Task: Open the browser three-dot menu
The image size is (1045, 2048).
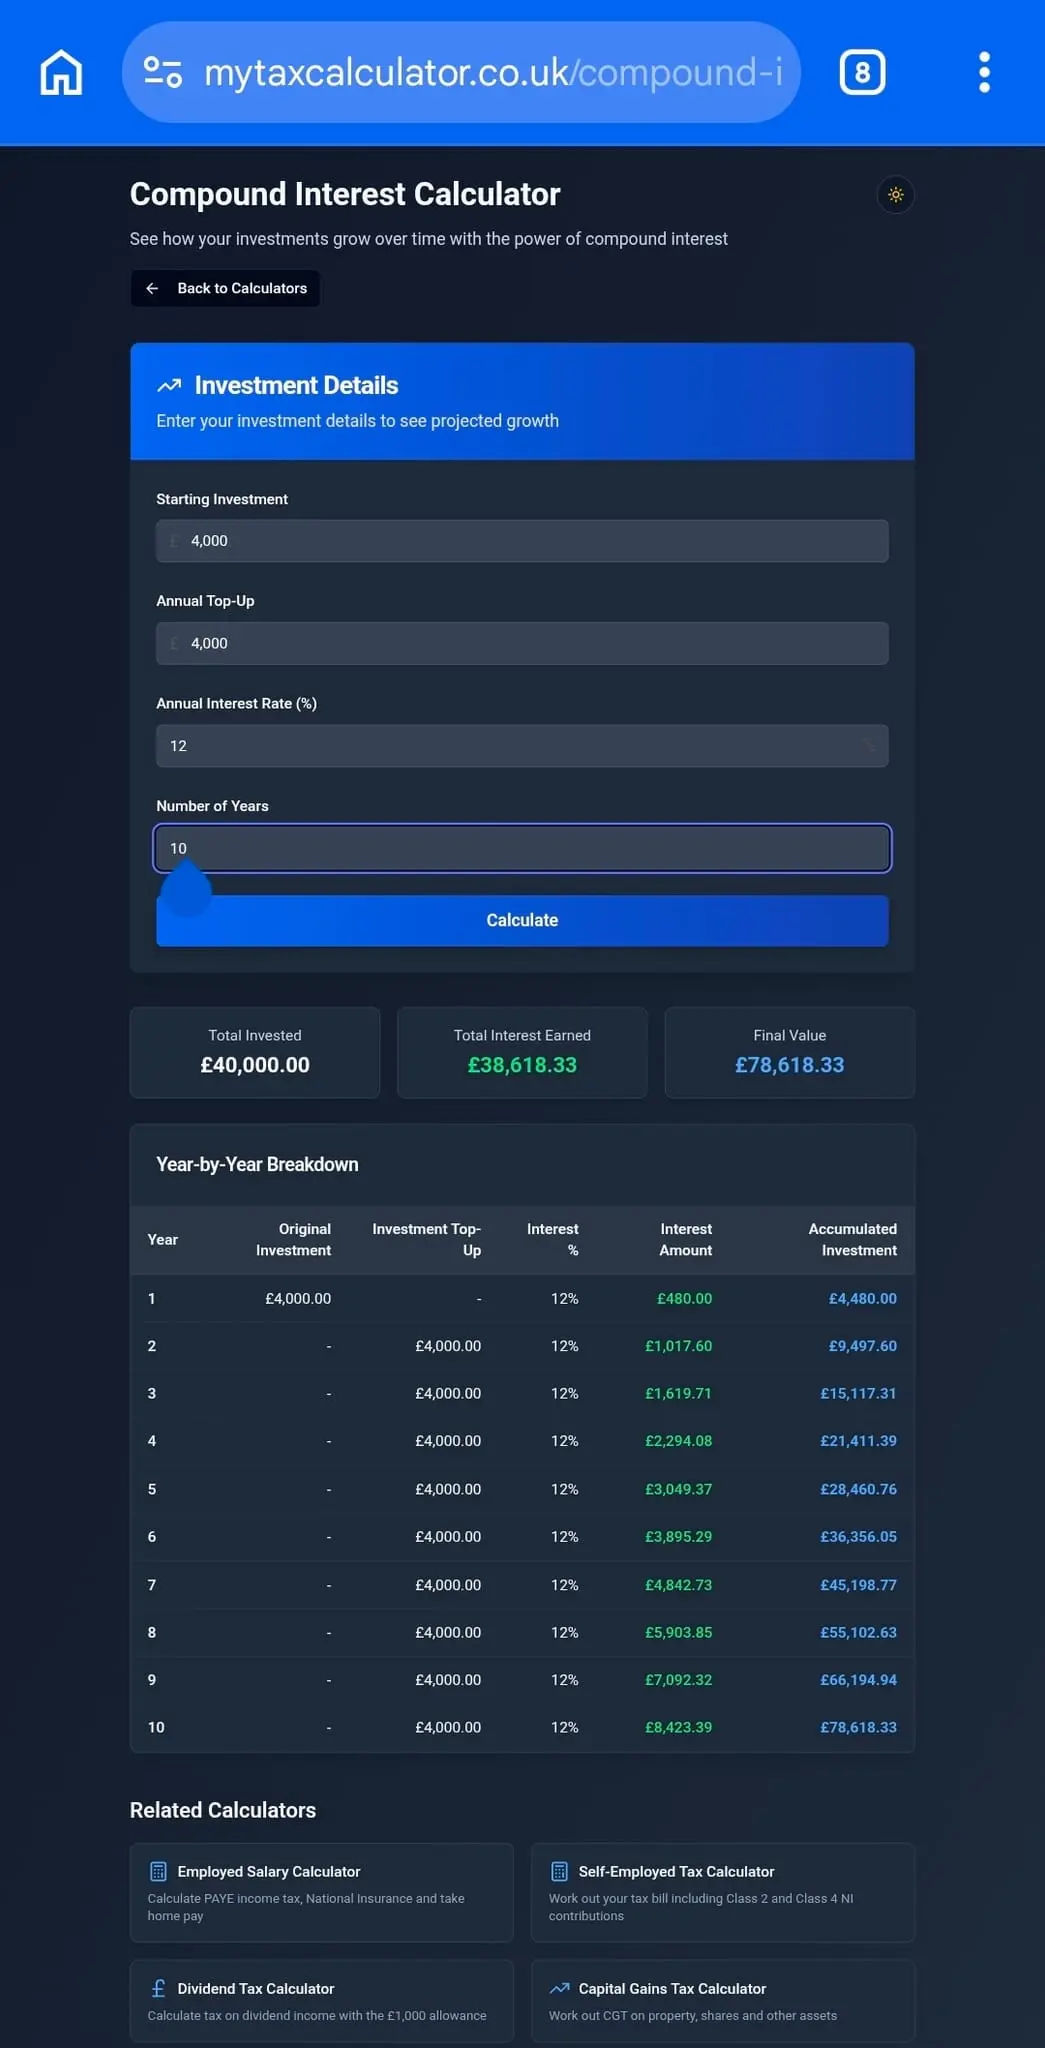Action: pyautogui.click(x=984, y=72)
